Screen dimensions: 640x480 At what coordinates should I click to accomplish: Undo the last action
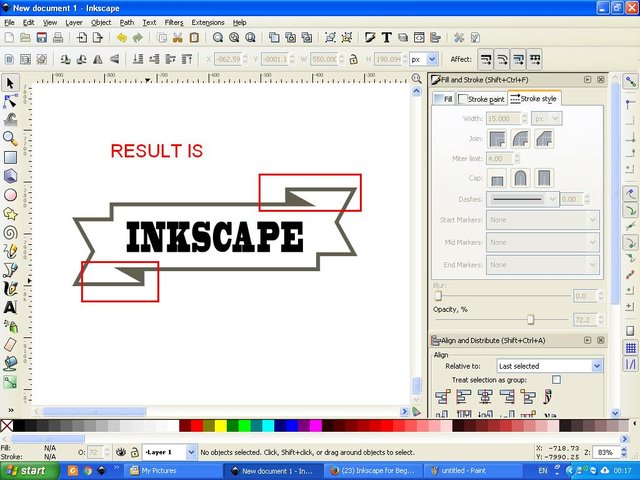121,38
